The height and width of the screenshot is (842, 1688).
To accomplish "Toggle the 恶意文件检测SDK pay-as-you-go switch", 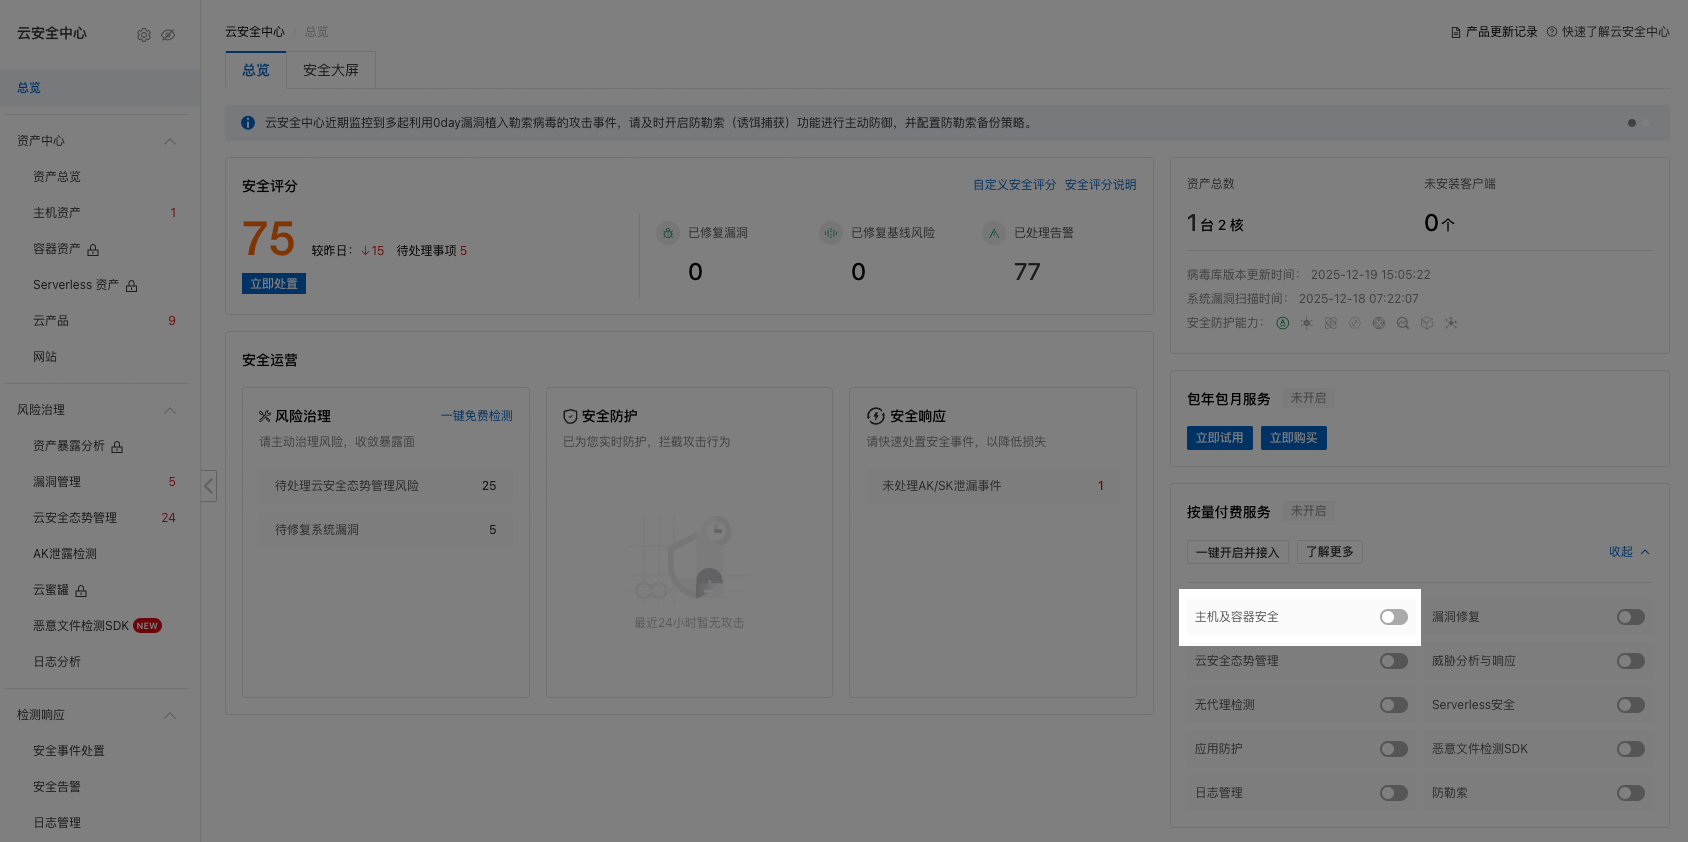I will (1631, 749).
